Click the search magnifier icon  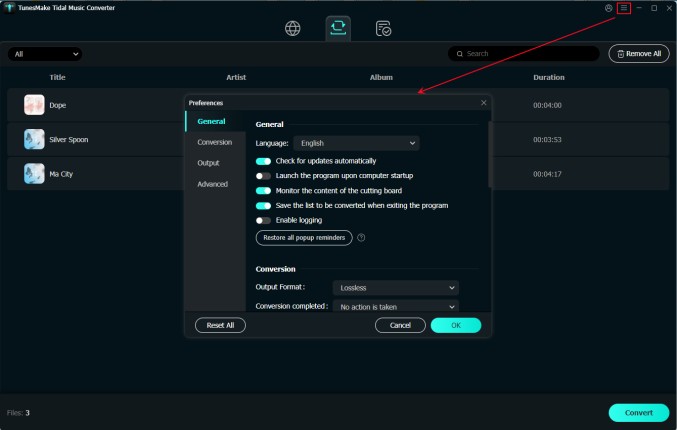coord(460,54)
